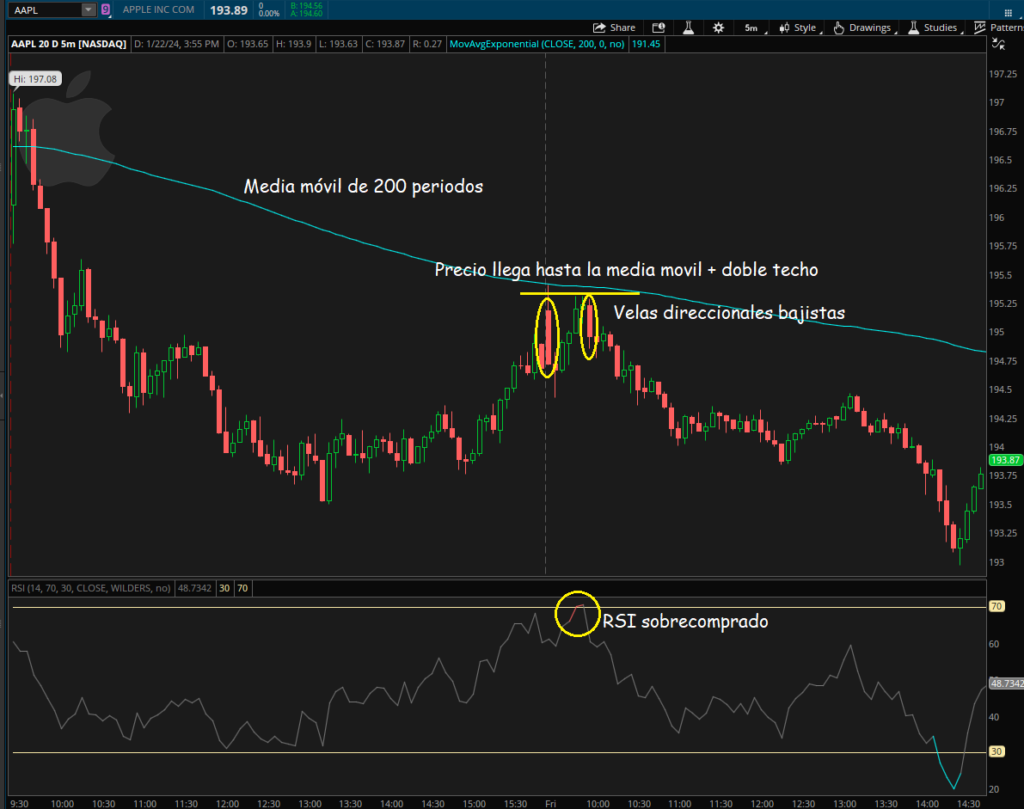Image resolution: width=1024 pixels, height=809 pixels.
Task: Click the L: 193.63 low value
Action: pos(338,44)
